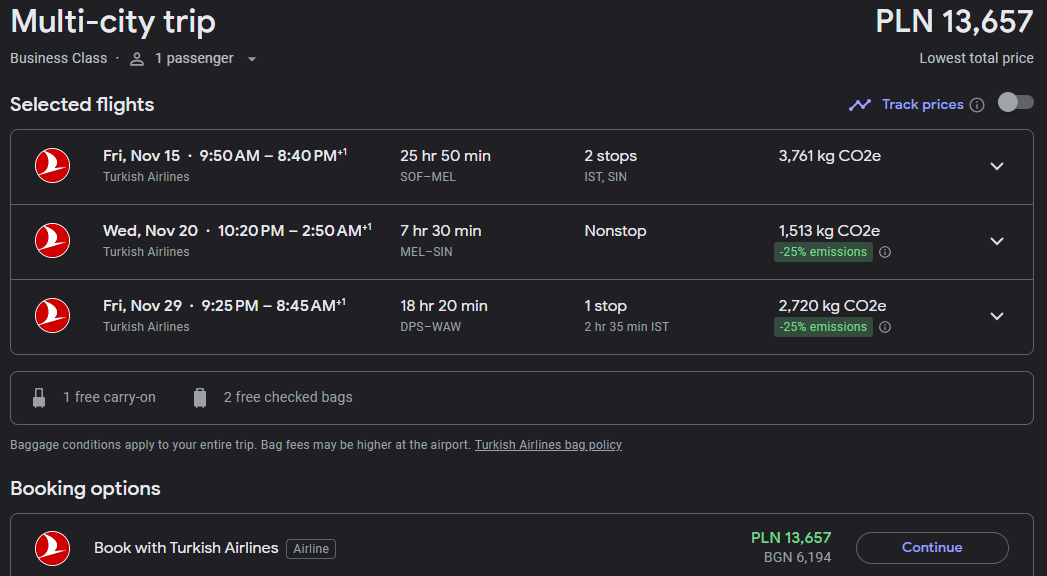Open the Track prices info icon
The width and height of the screenshot is (1047, 576).
pos(977,105)
